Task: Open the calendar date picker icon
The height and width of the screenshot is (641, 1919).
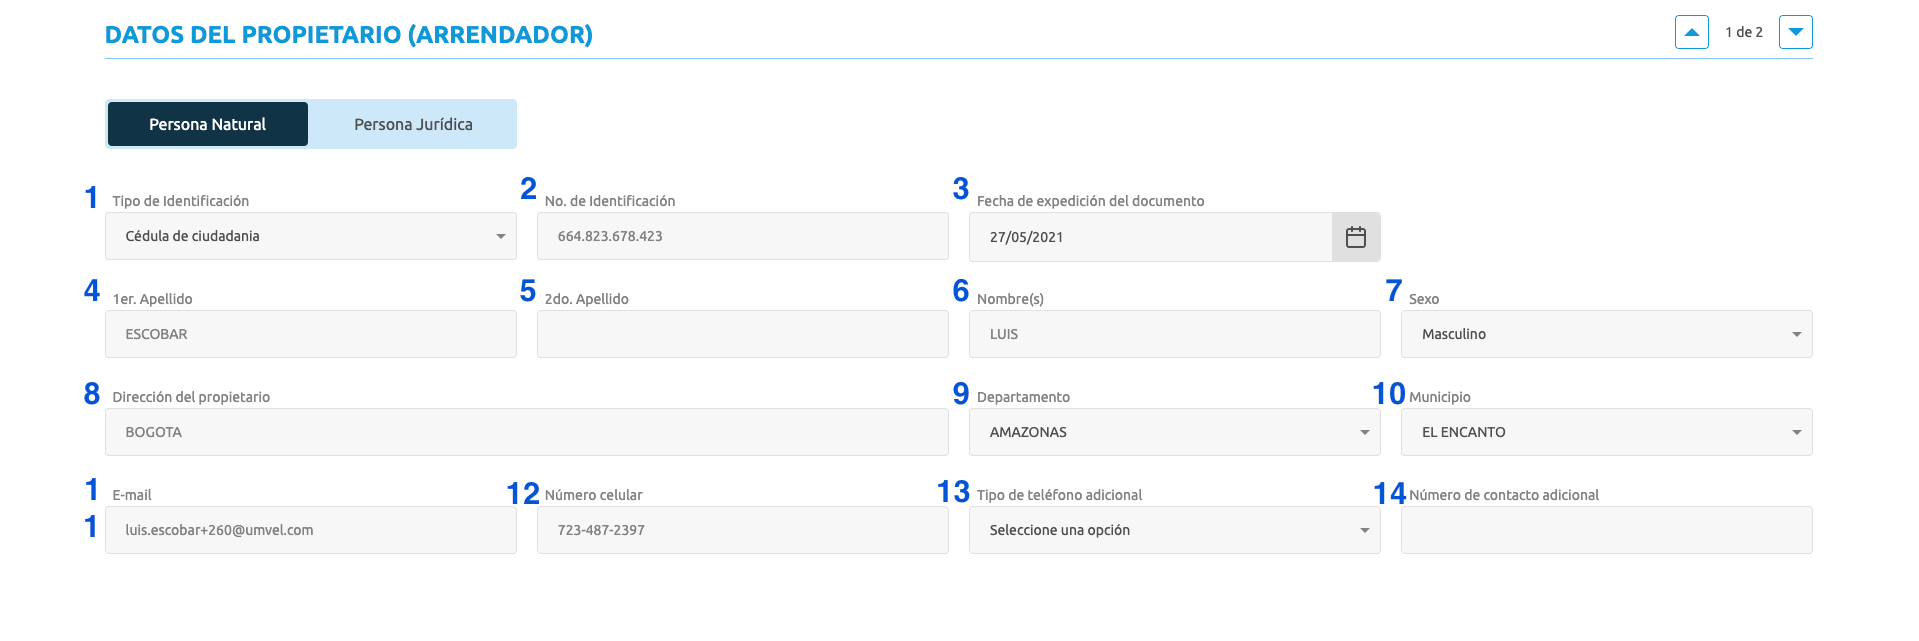Action: tap(1356, 237)
